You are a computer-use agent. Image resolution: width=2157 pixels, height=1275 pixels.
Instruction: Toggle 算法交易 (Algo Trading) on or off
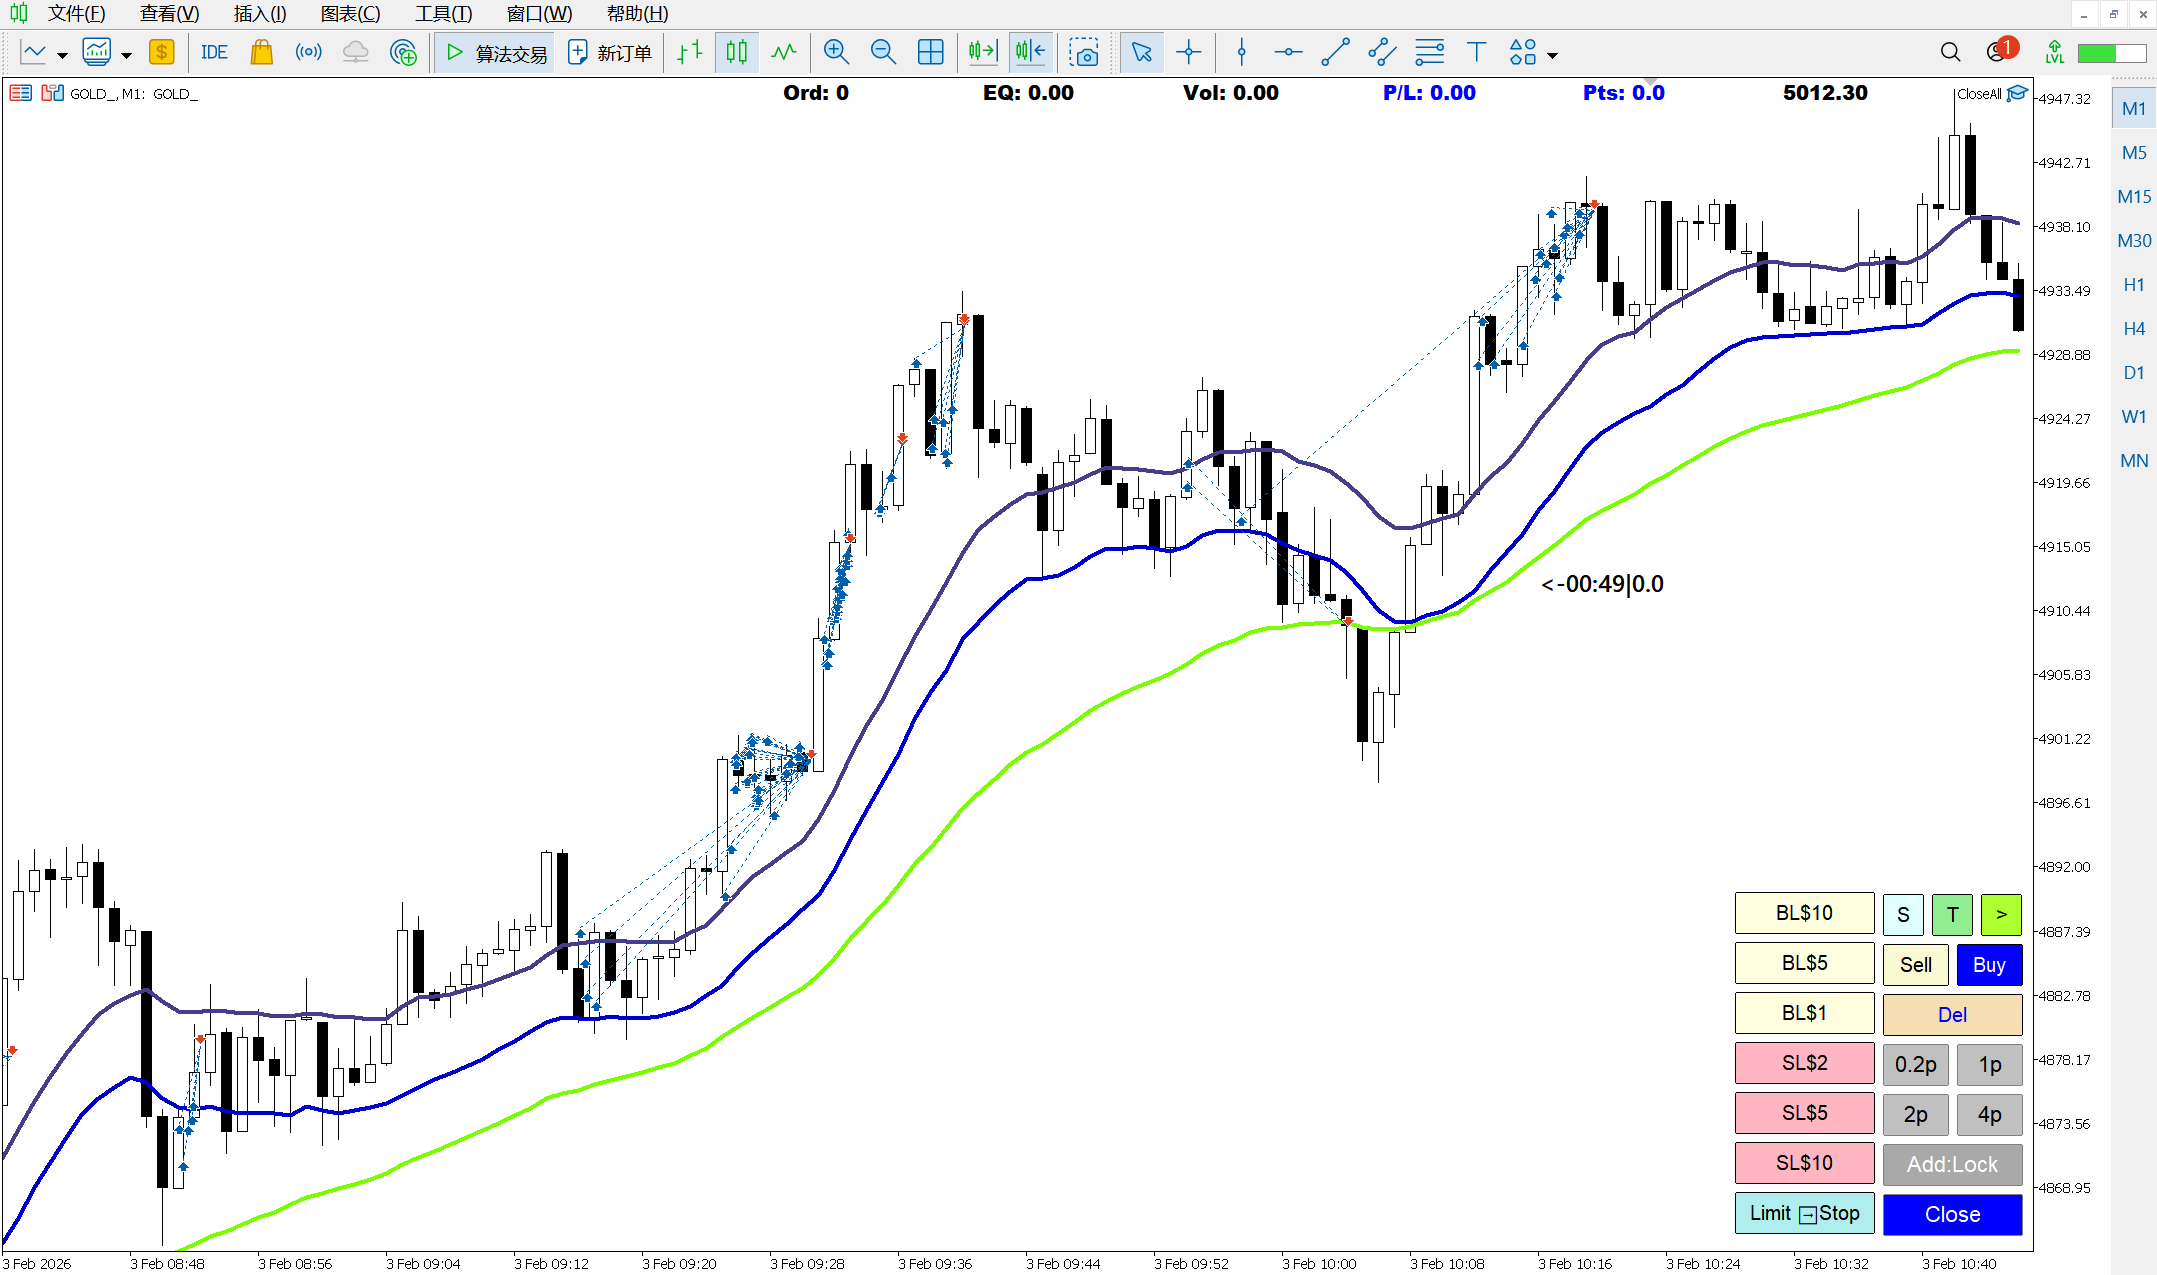tap(495, 52)
